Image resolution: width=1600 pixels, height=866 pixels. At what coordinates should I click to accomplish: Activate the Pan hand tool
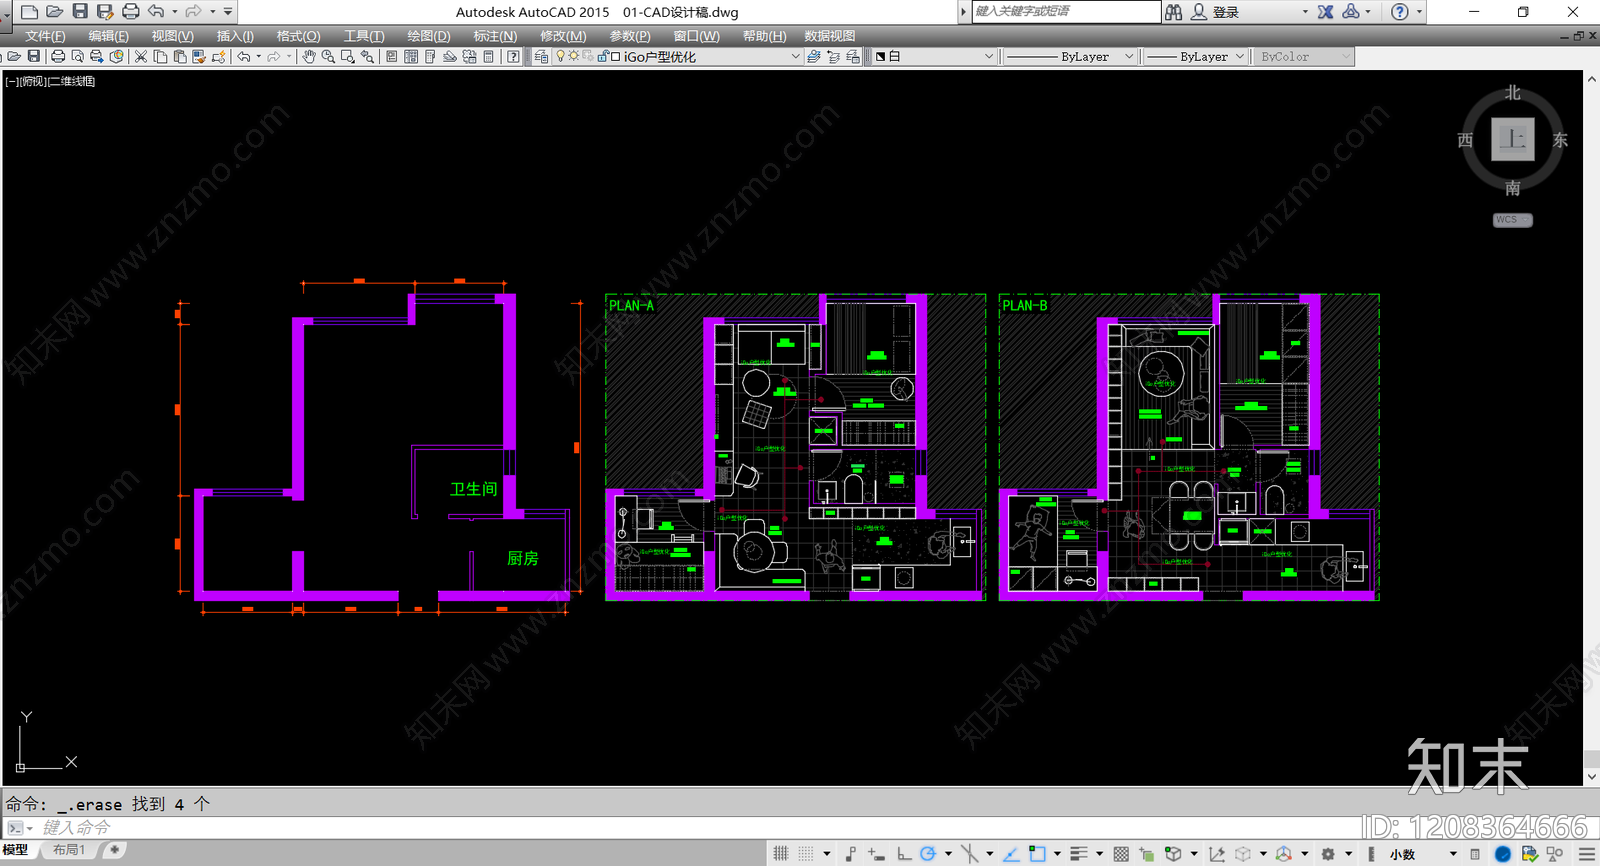point(309,57)
